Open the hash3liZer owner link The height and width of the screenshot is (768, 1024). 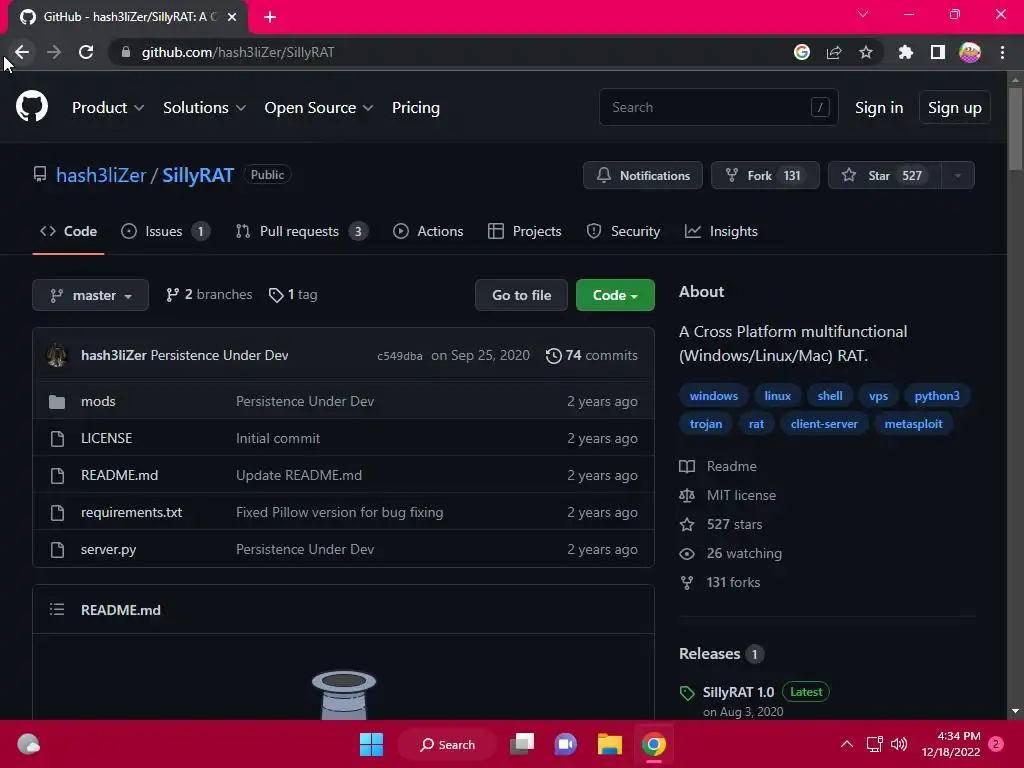[x=101, y=175]
